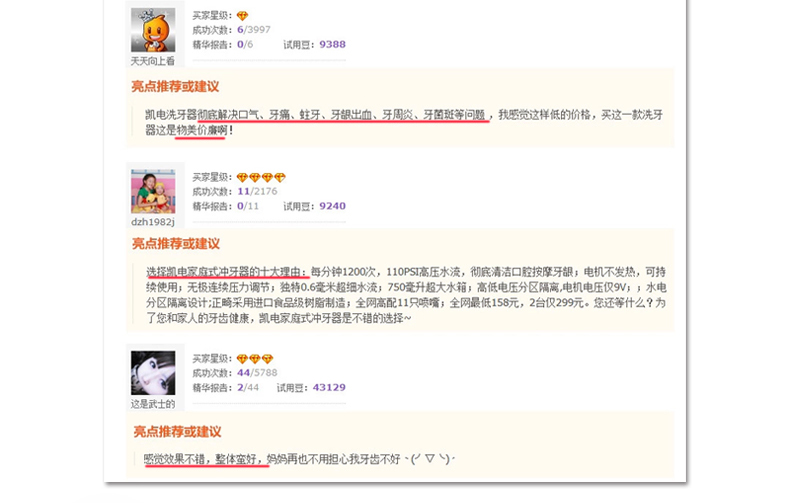
Task: Click single diamond buyer-level icon for 天天向上看
Action: point(242,16)
